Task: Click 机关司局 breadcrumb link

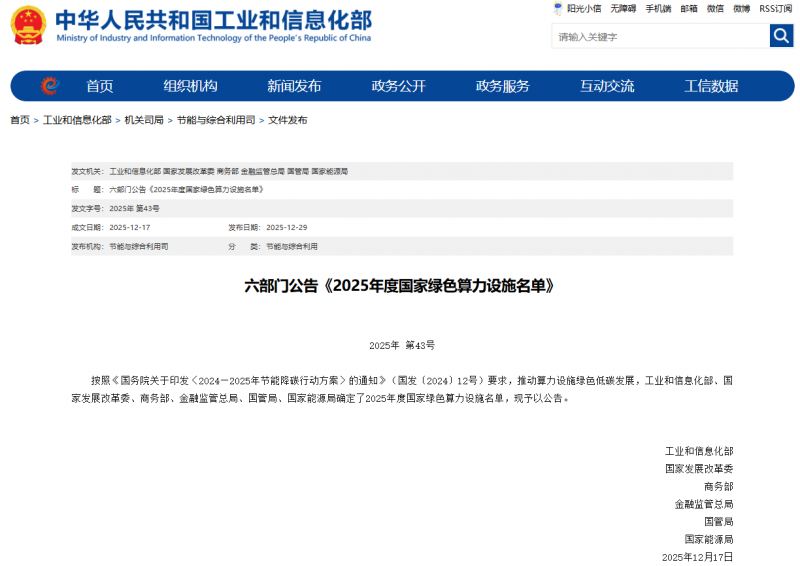Action: (x=144, y=120)
